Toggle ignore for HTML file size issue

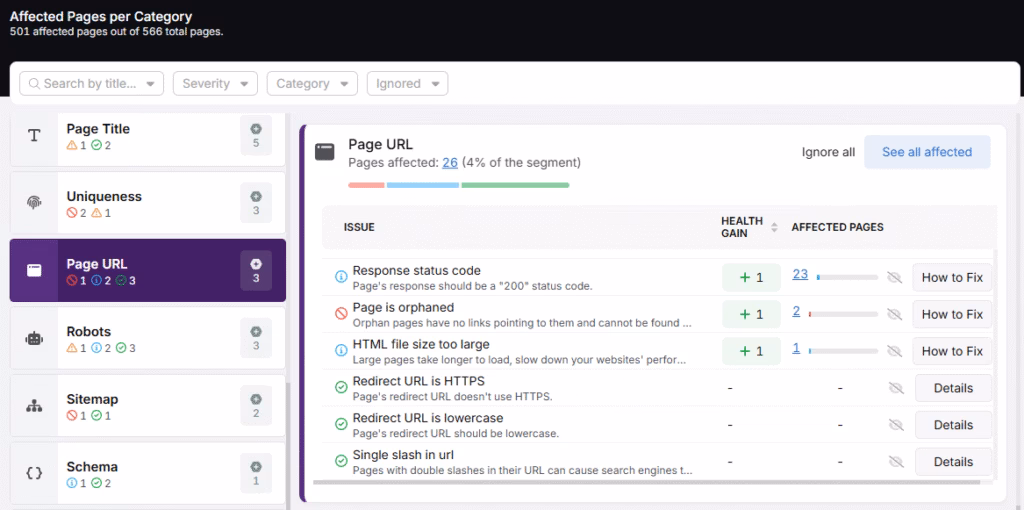pyautogui.click(x=895, y=351)
